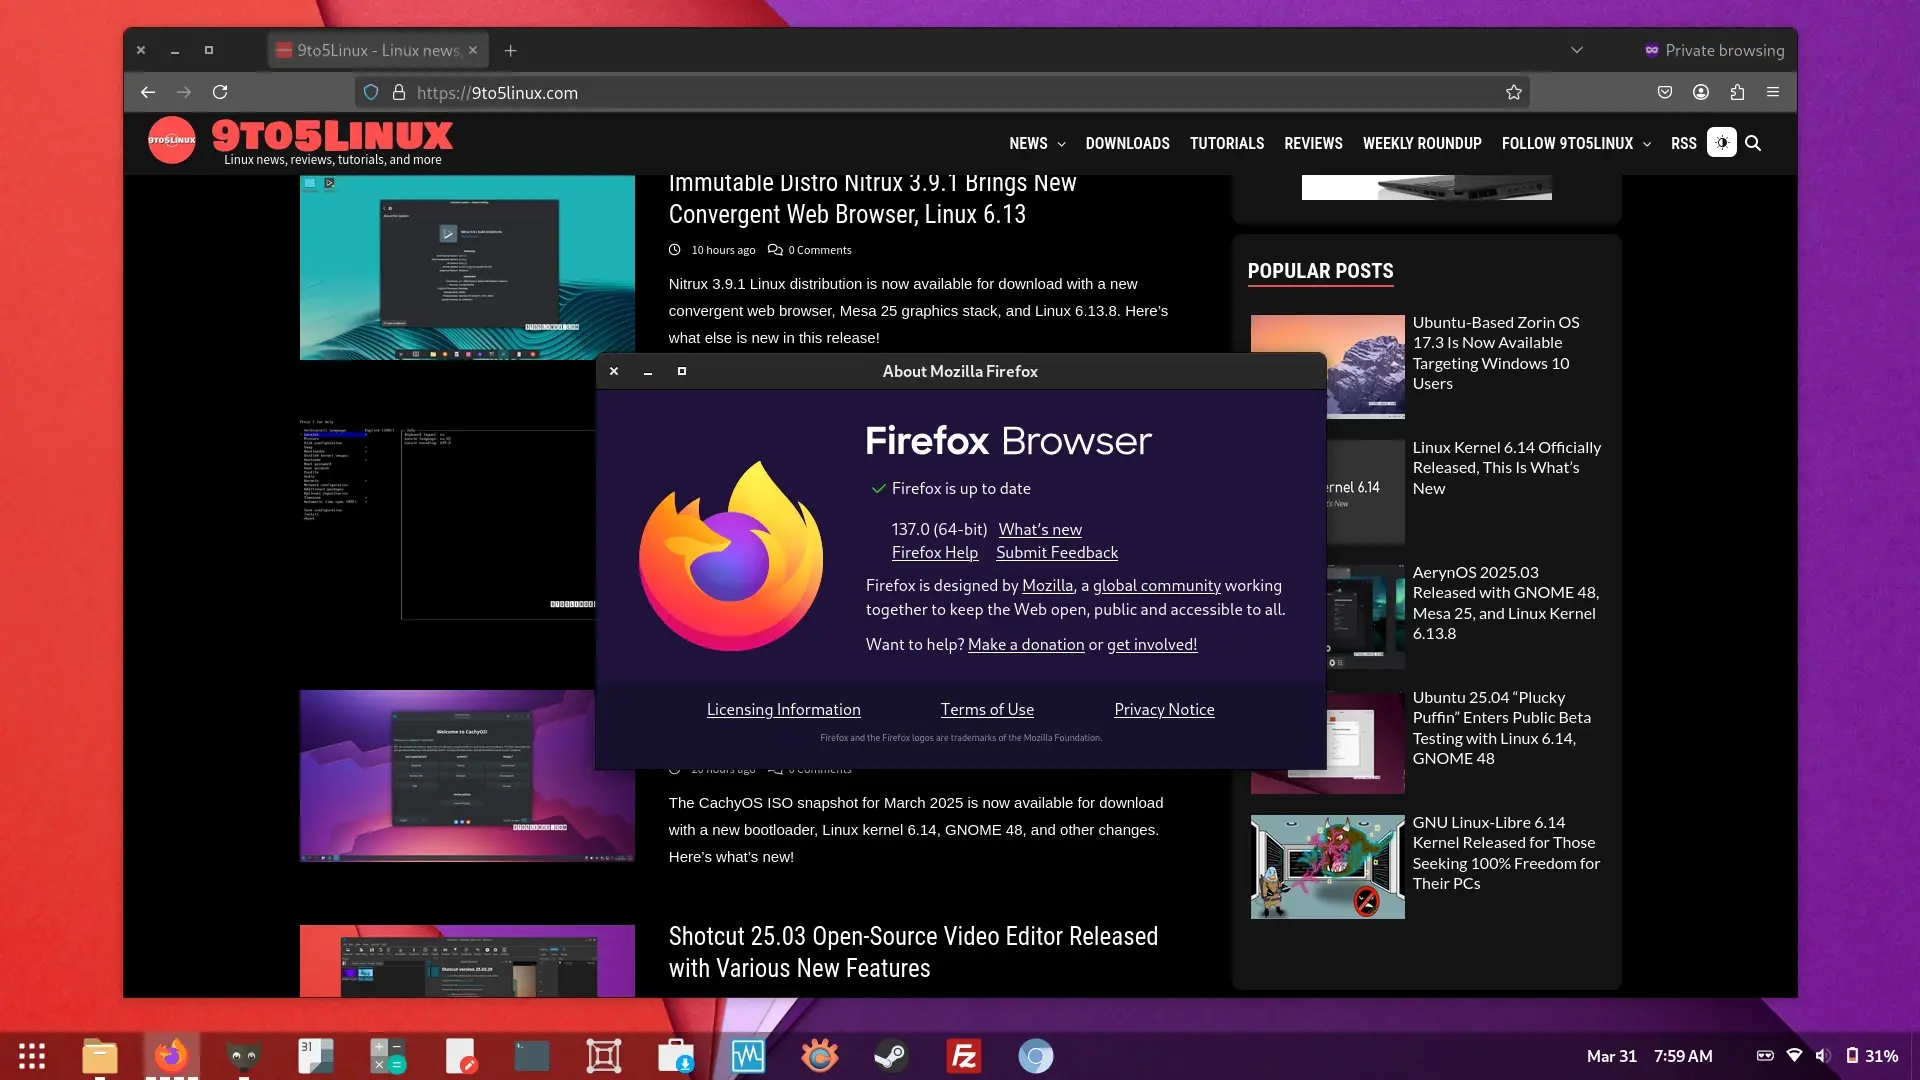The height and width of the screenshot is (1080, 1920).
Task: Click the What's new link
Action: (1039, 529)
